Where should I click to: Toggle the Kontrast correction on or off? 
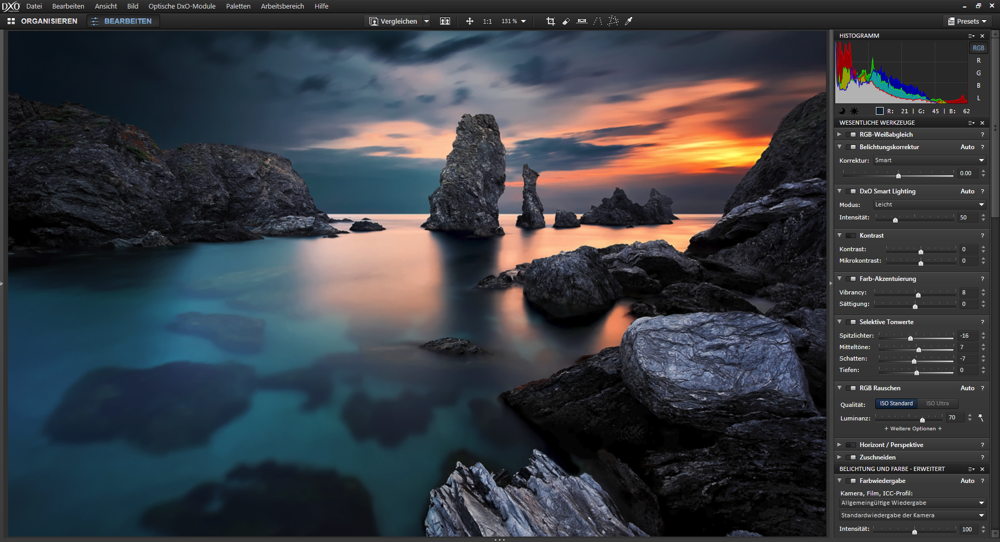(852, 235)
